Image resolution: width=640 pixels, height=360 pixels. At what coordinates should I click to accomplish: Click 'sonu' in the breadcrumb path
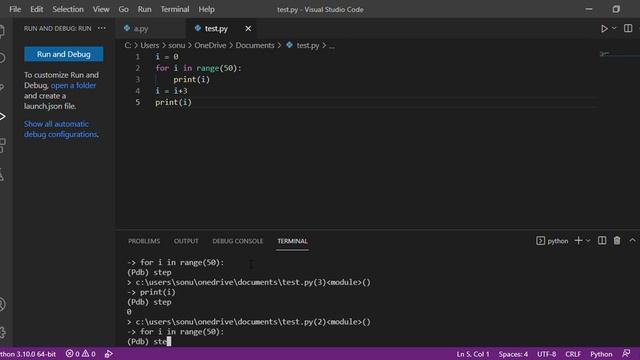click(177, 45)
